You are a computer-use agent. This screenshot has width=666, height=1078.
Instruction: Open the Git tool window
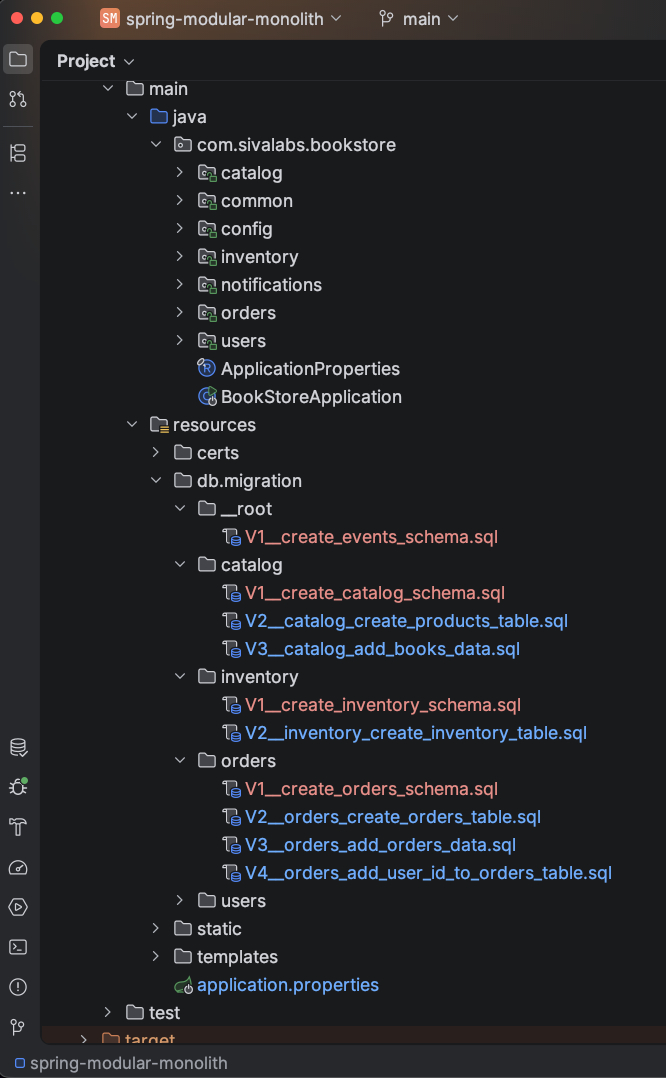click(18, 1027)
